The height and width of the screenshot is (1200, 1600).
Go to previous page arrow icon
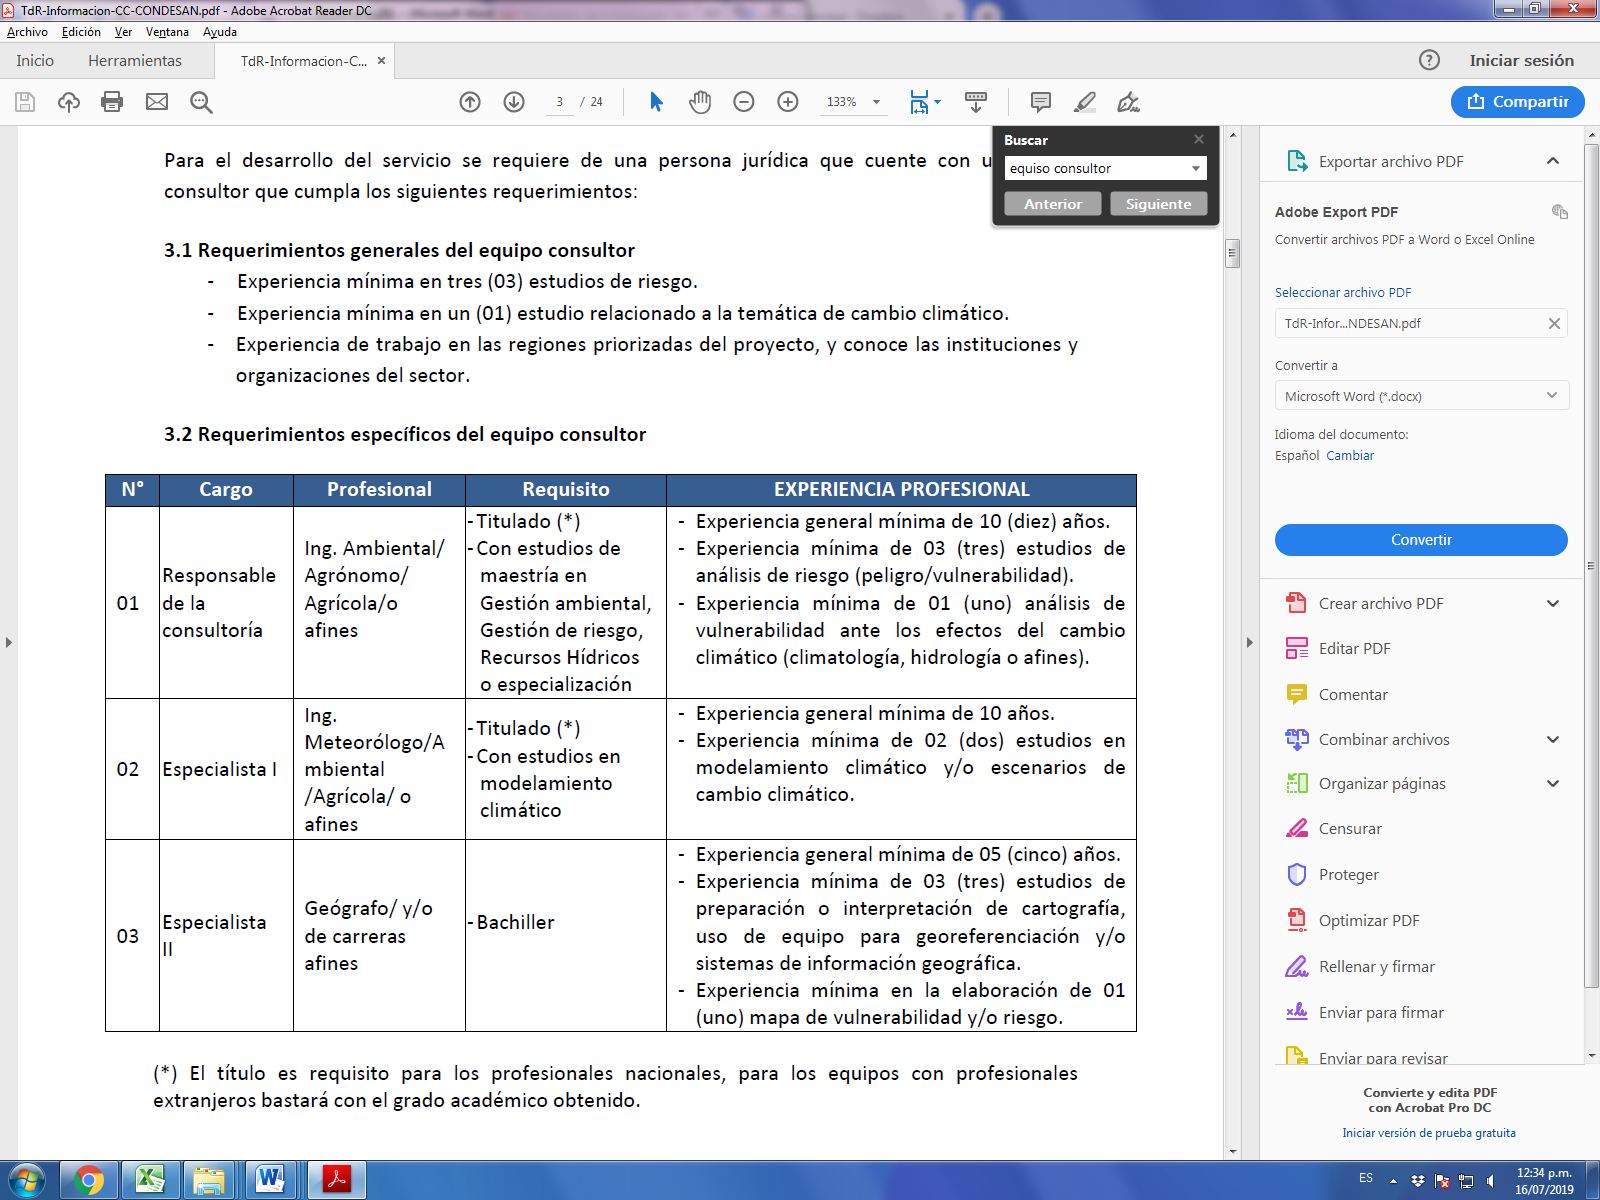470,102
